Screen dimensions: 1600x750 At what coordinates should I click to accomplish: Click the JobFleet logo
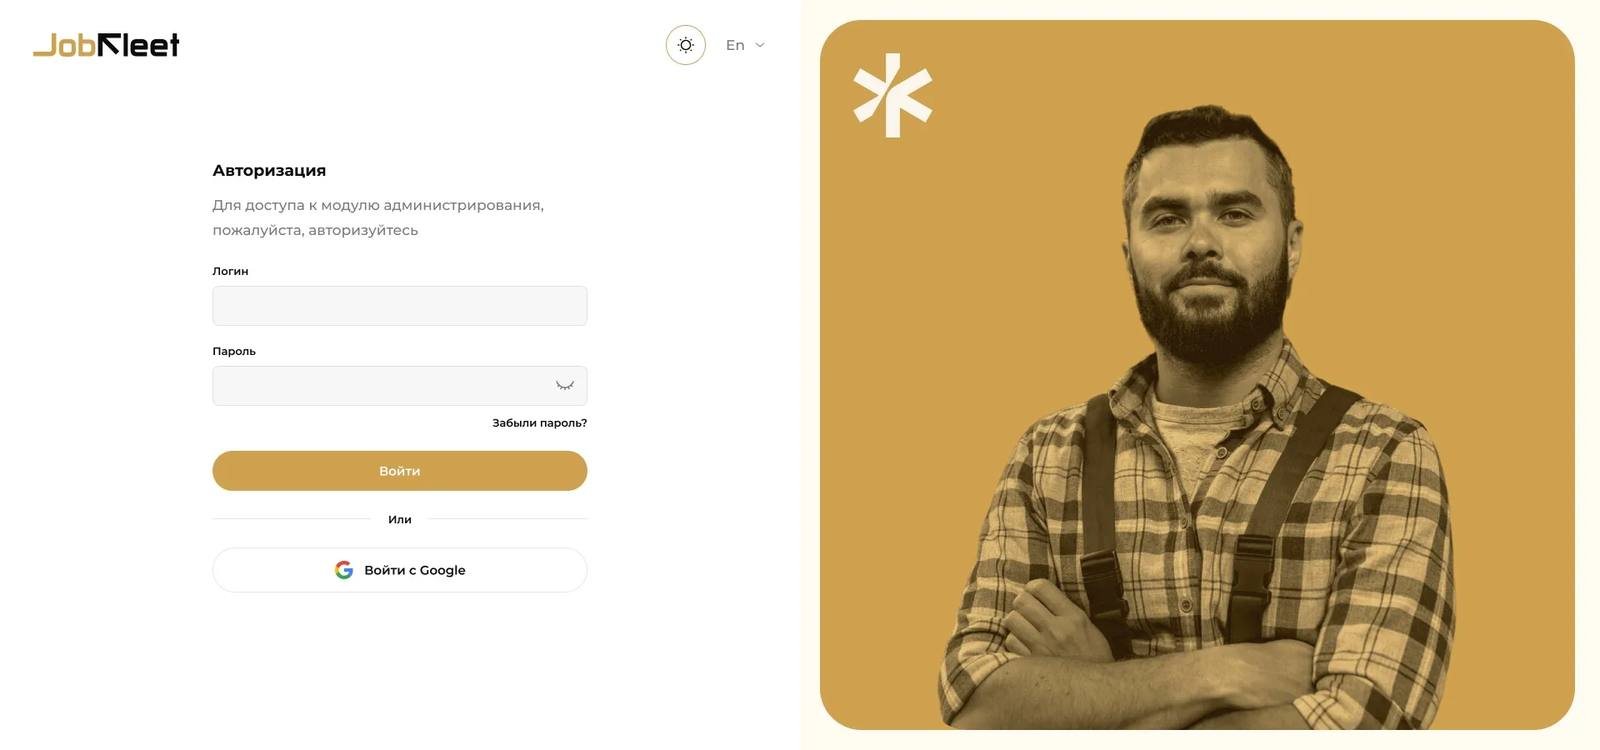[106, 45]
